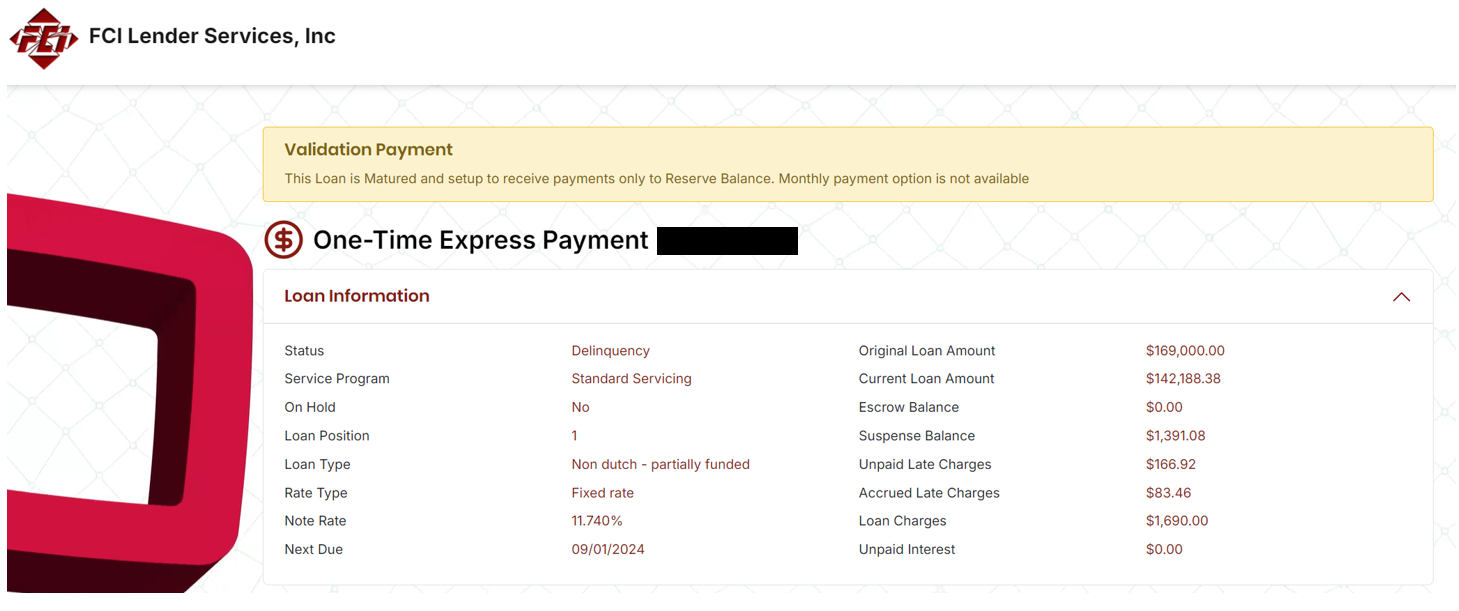
Task: Click the FCI diamond logo icon
Action: (44, 39)
